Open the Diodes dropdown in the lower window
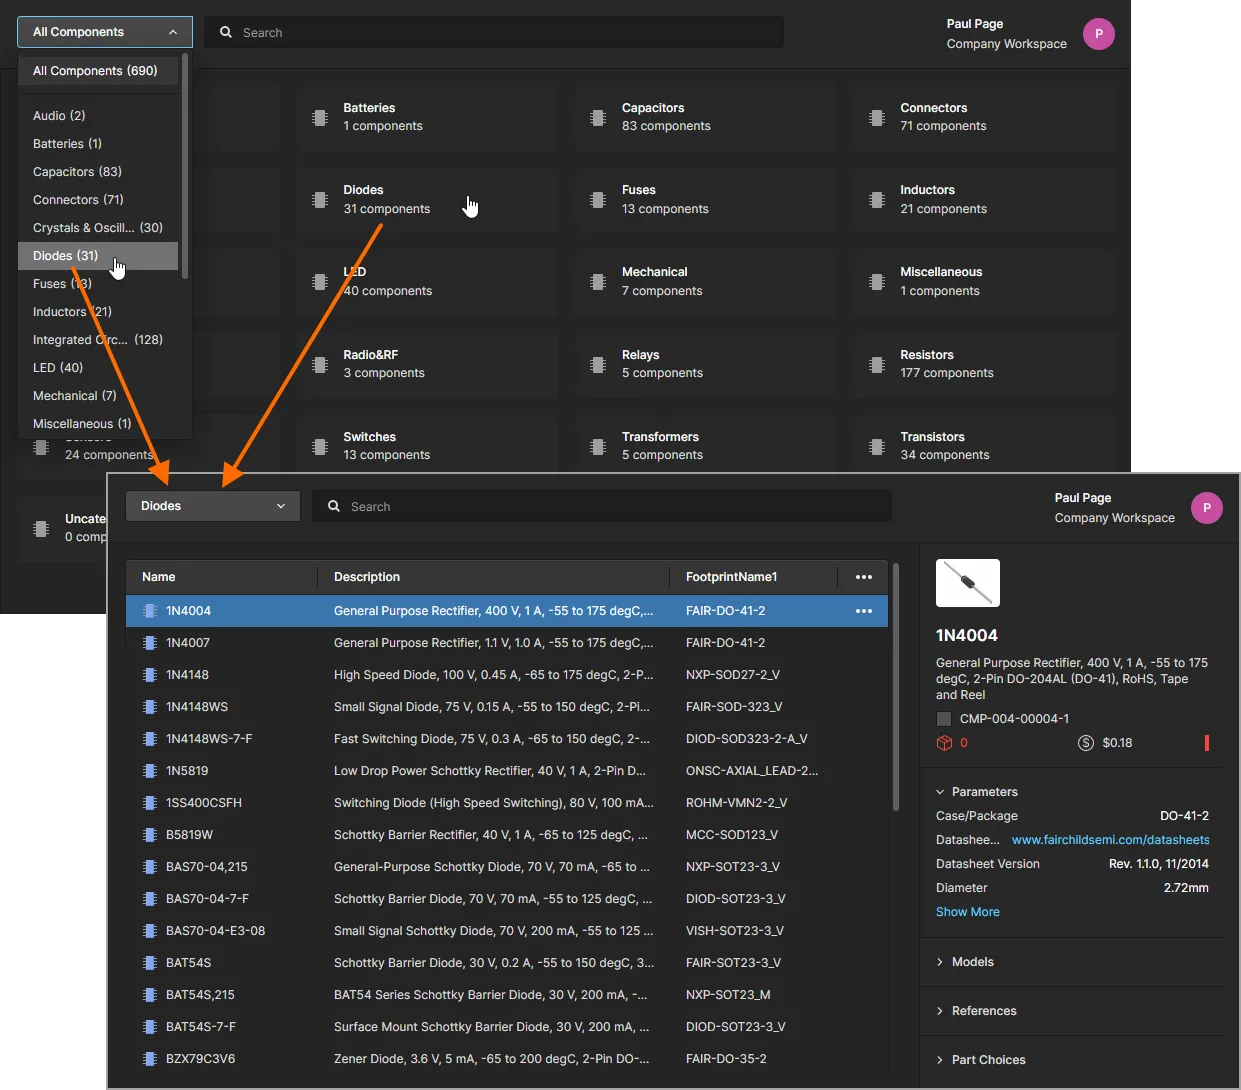The height and width of the screenshot is (1090, 1241). (212, 506)
